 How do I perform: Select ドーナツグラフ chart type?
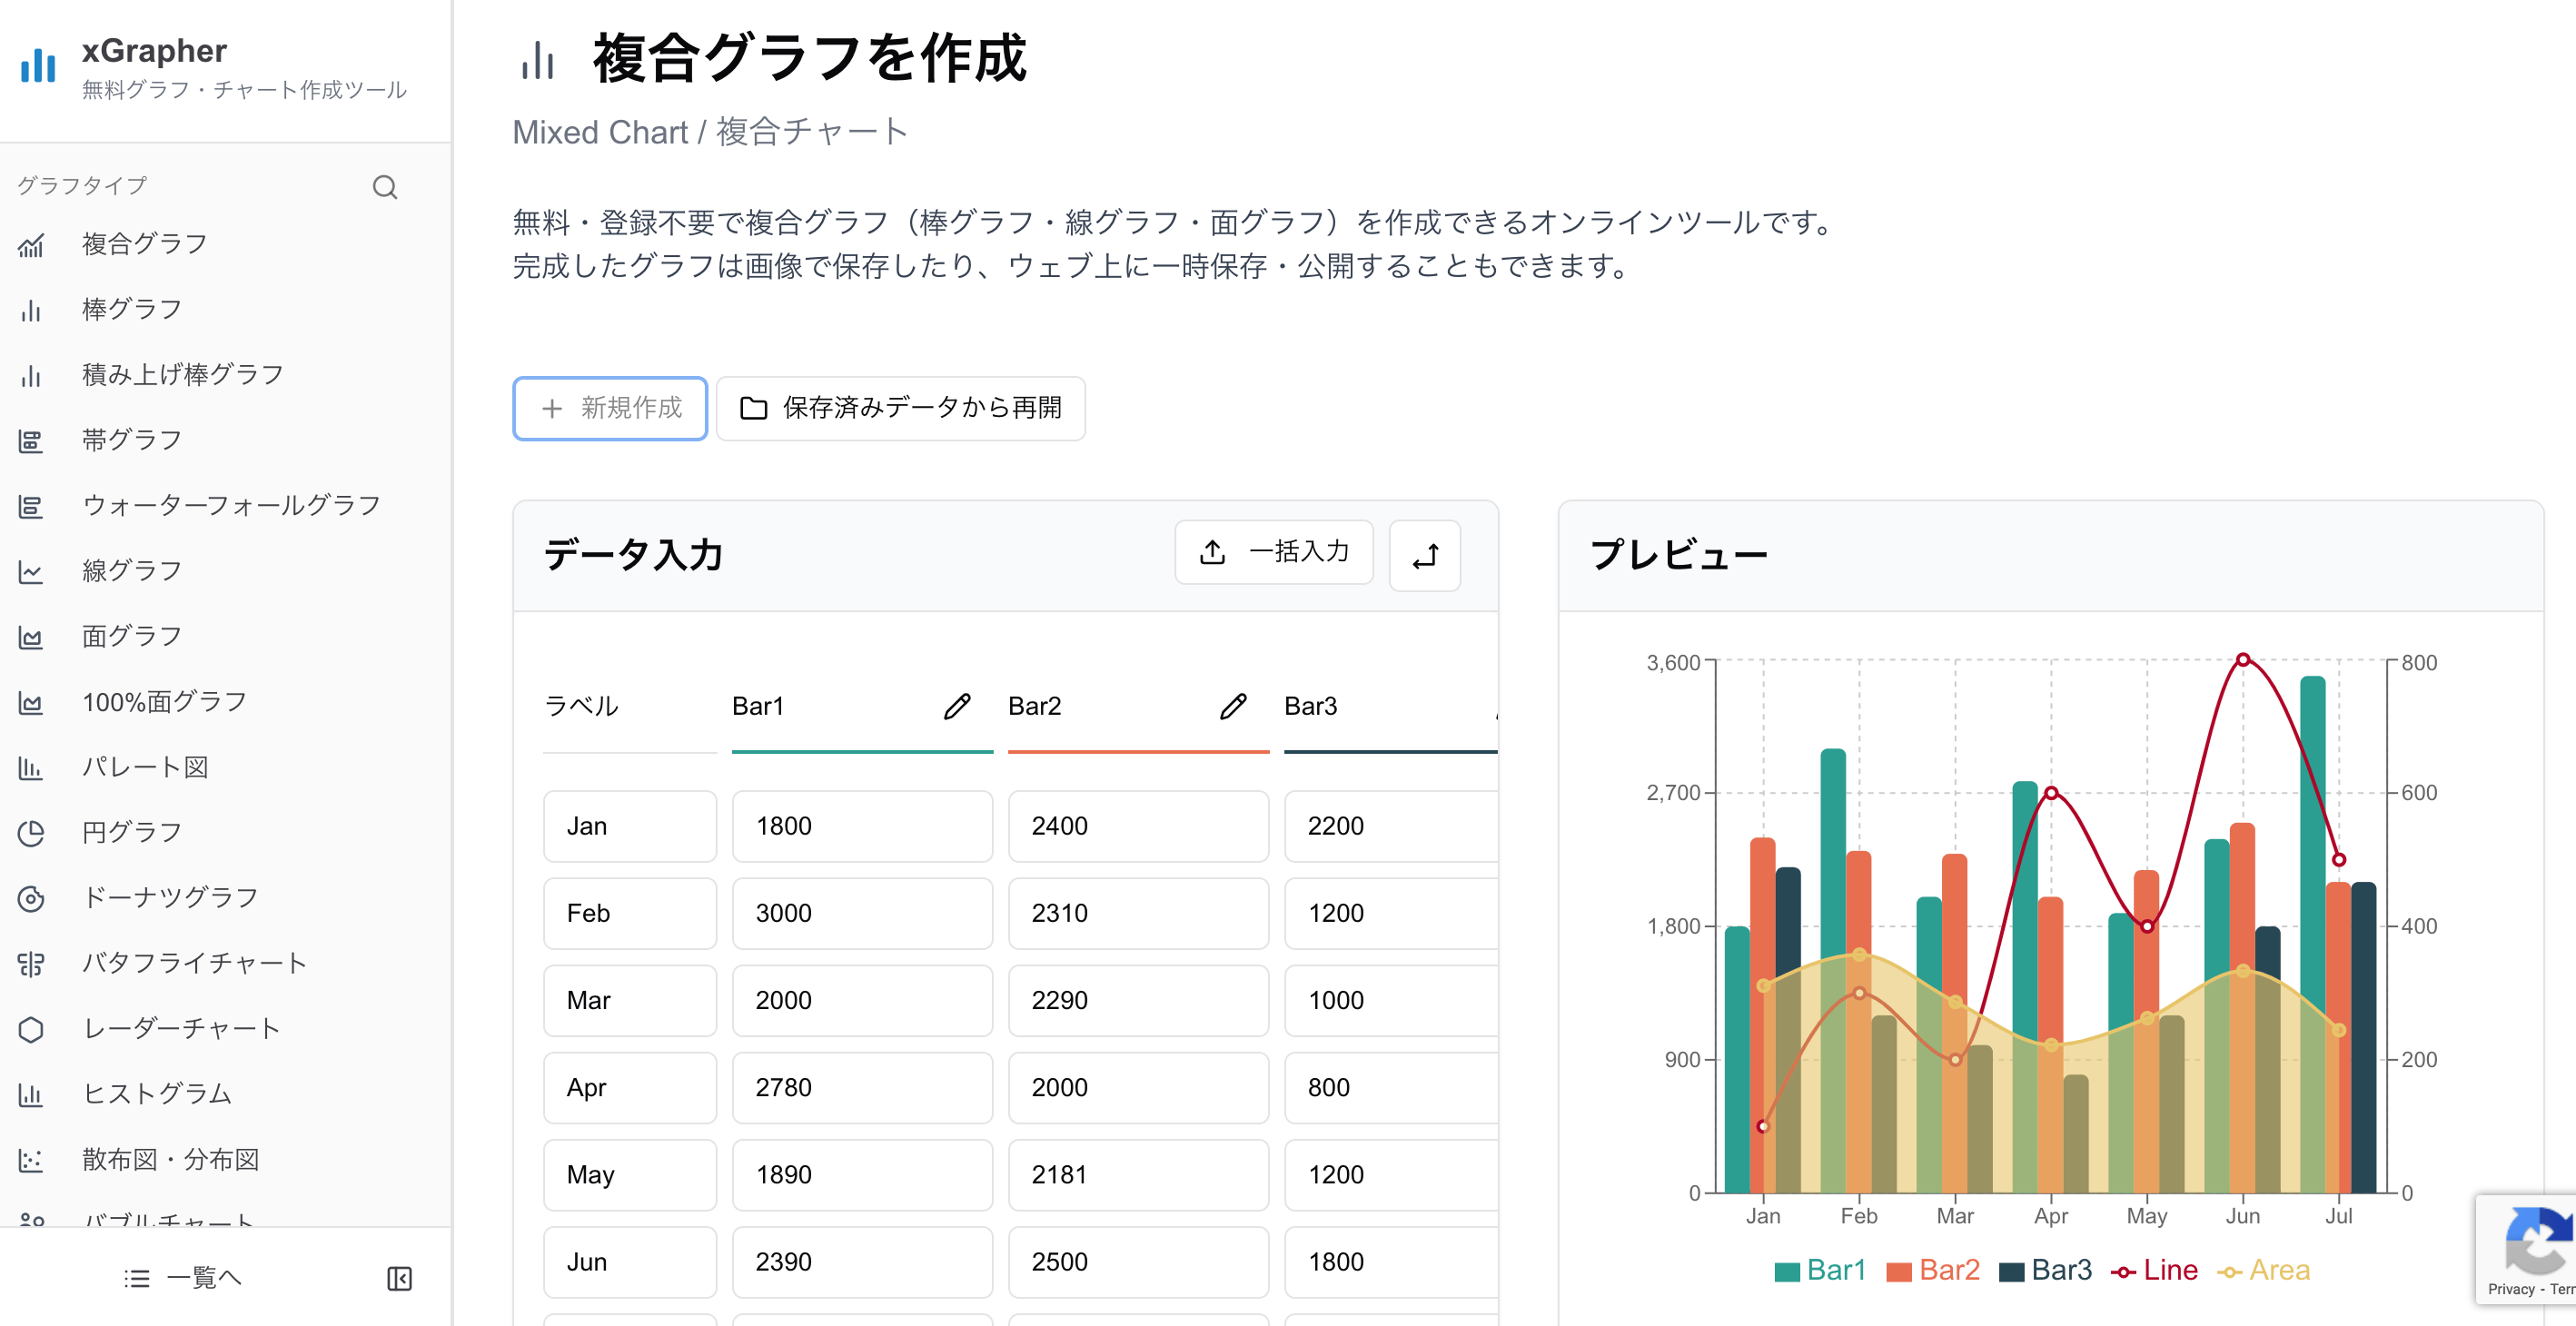(168, 896)
